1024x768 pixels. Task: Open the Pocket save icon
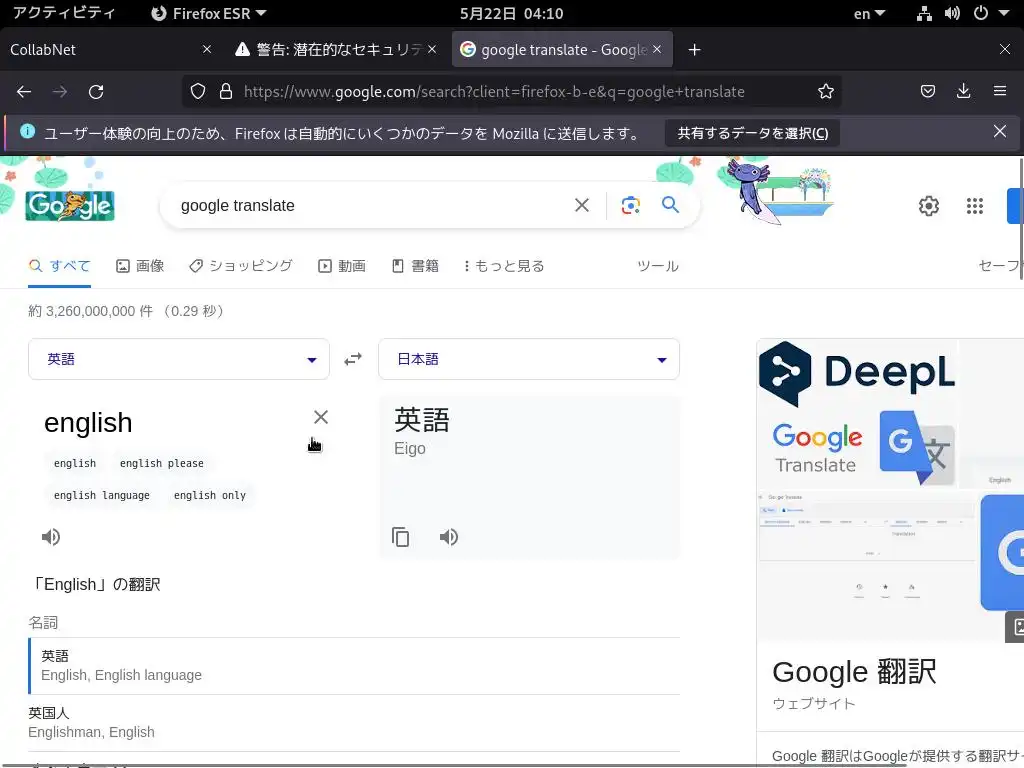(x=927, y=91)
